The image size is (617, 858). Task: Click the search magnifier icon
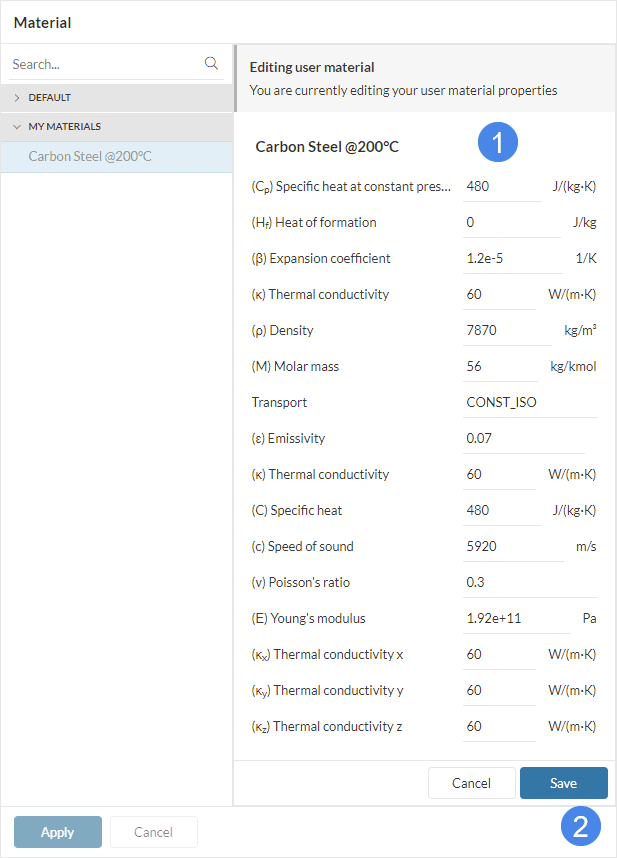[211, 63]
